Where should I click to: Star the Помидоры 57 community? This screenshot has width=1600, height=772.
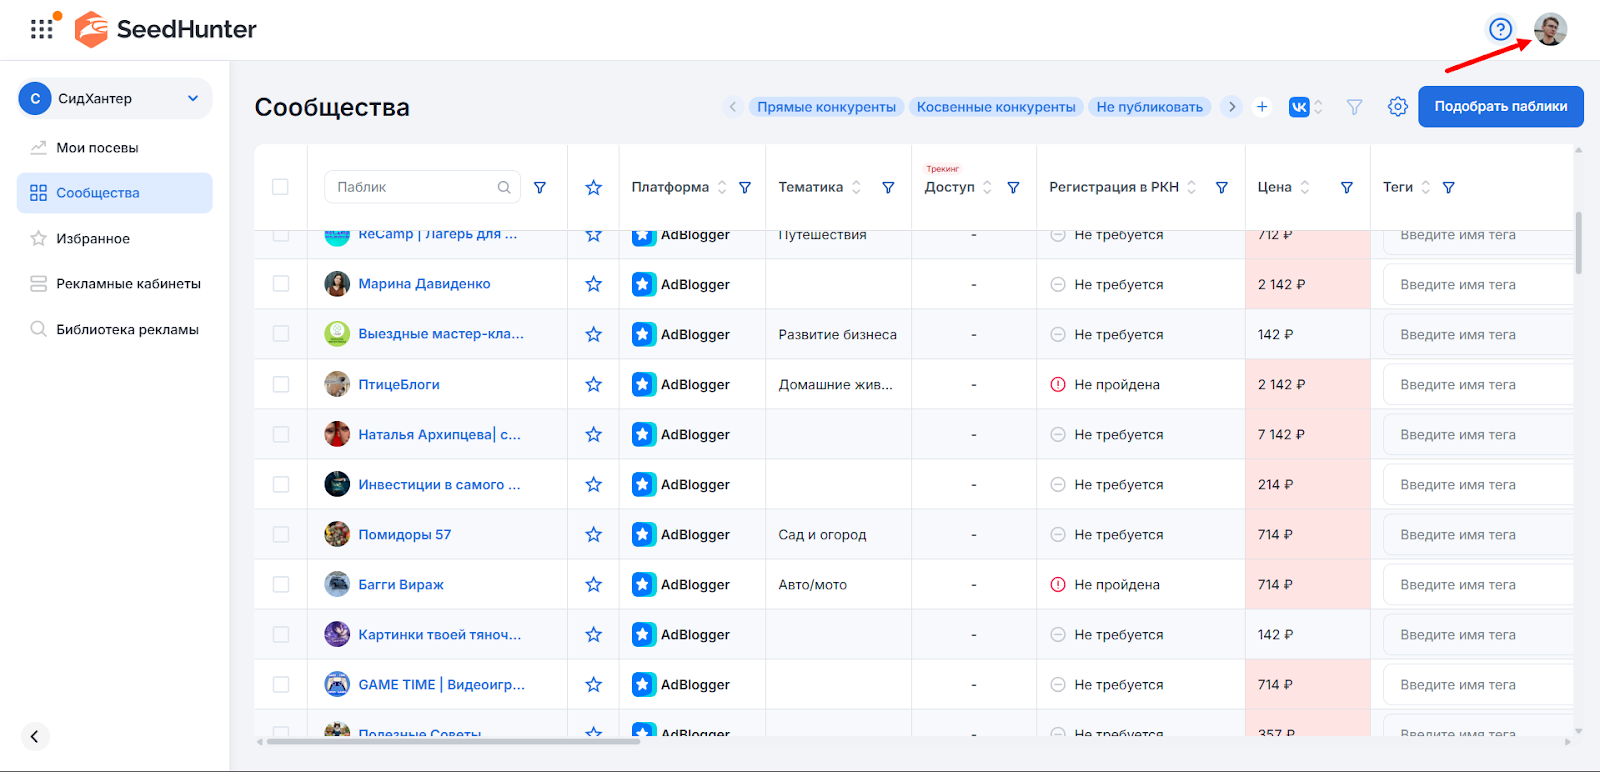pyautogui.click(x=593, y=535)
